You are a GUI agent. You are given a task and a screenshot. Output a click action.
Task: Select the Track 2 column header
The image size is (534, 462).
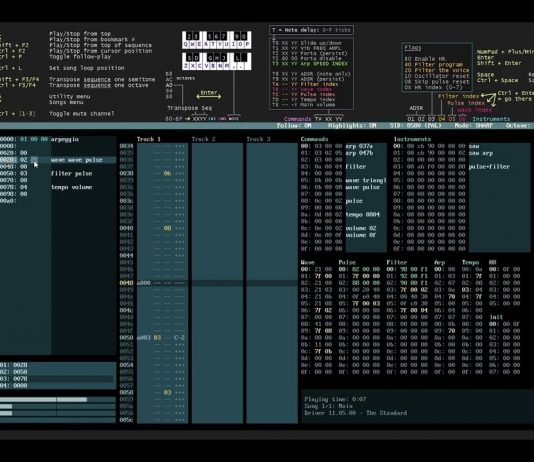click(203, 139)
